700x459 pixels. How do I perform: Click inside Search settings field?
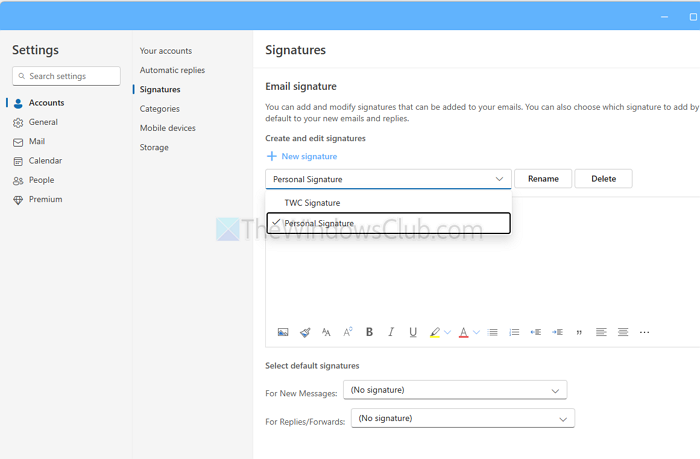tap(67, 76)
